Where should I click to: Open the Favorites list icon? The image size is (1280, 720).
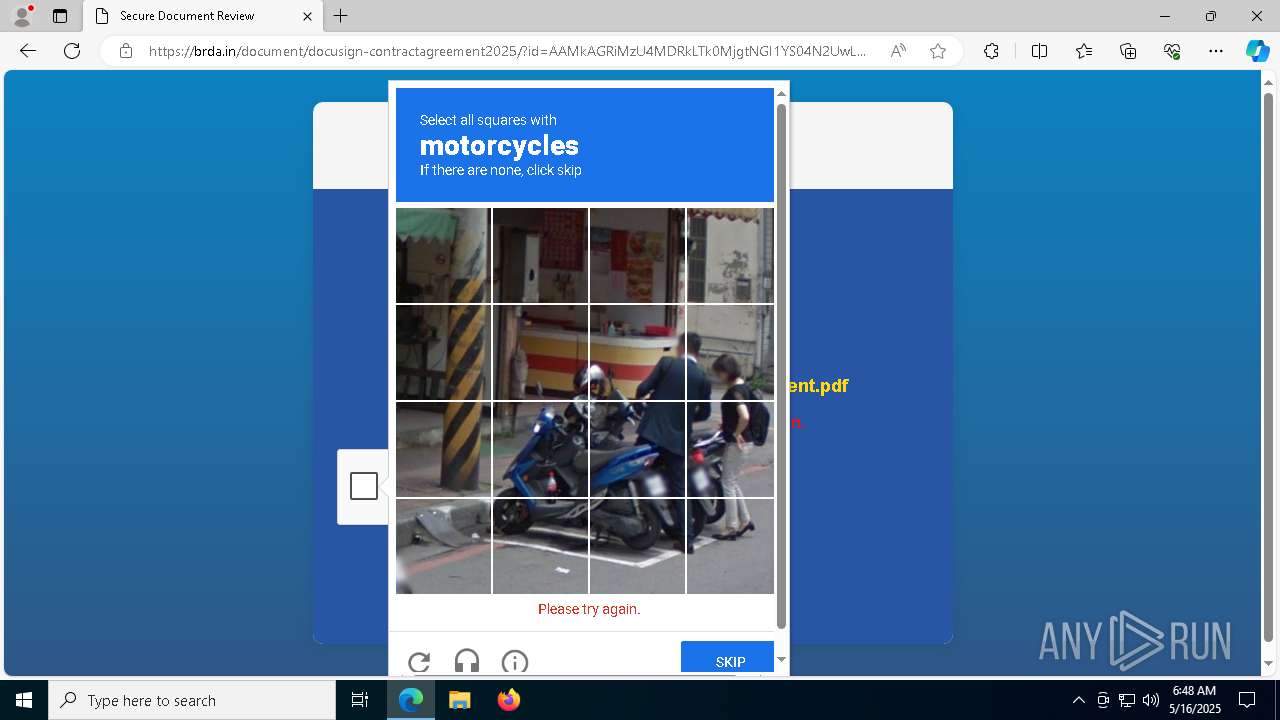pyautogui.click(x=1084, y=51)
